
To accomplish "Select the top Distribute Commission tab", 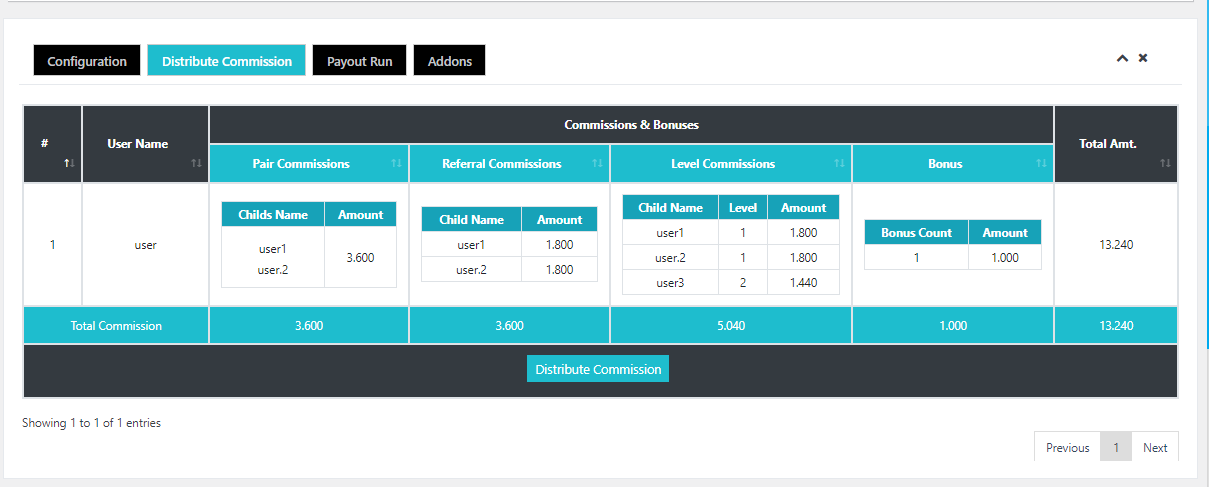I will click(x=227, y=61).
